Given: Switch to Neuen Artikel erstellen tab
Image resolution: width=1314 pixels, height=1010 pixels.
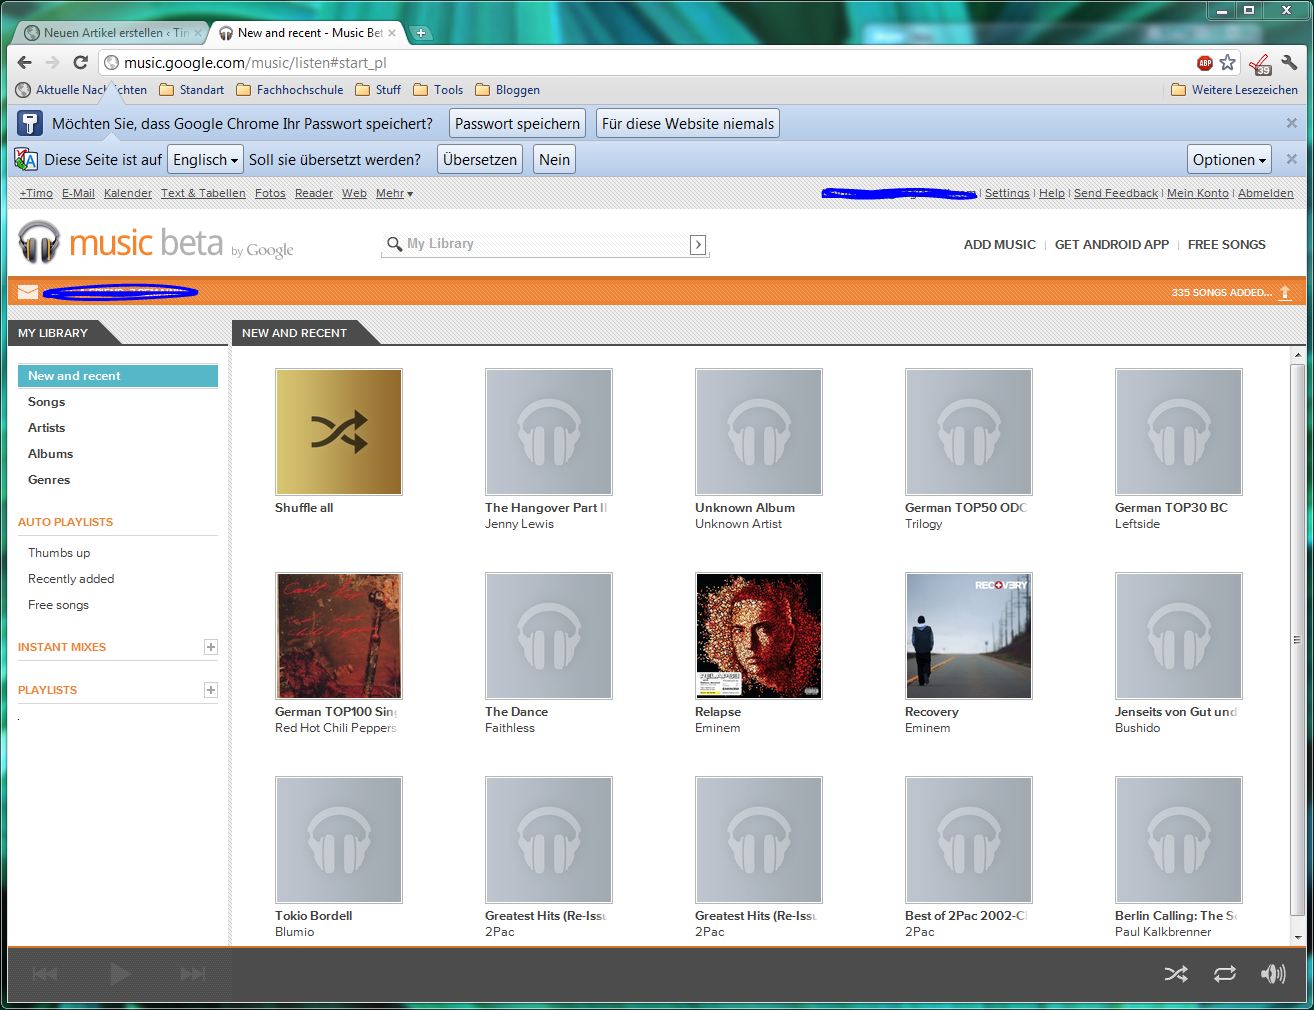Looking at the screenshot, I should pyautogui.click(x=112, y=33).
